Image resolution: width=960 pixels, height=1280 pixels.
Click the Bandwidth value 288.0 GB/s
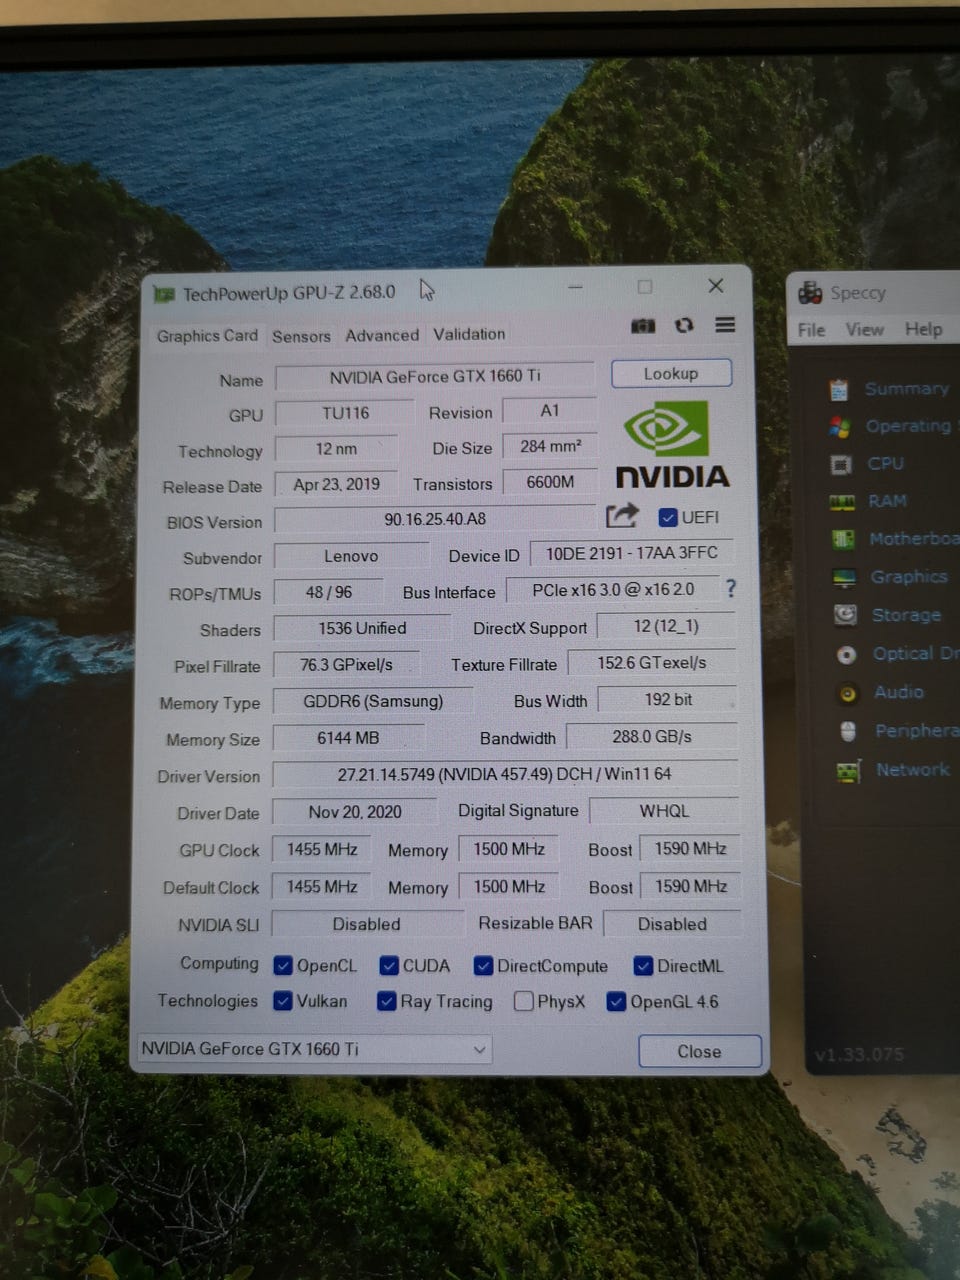pos(652,736)
